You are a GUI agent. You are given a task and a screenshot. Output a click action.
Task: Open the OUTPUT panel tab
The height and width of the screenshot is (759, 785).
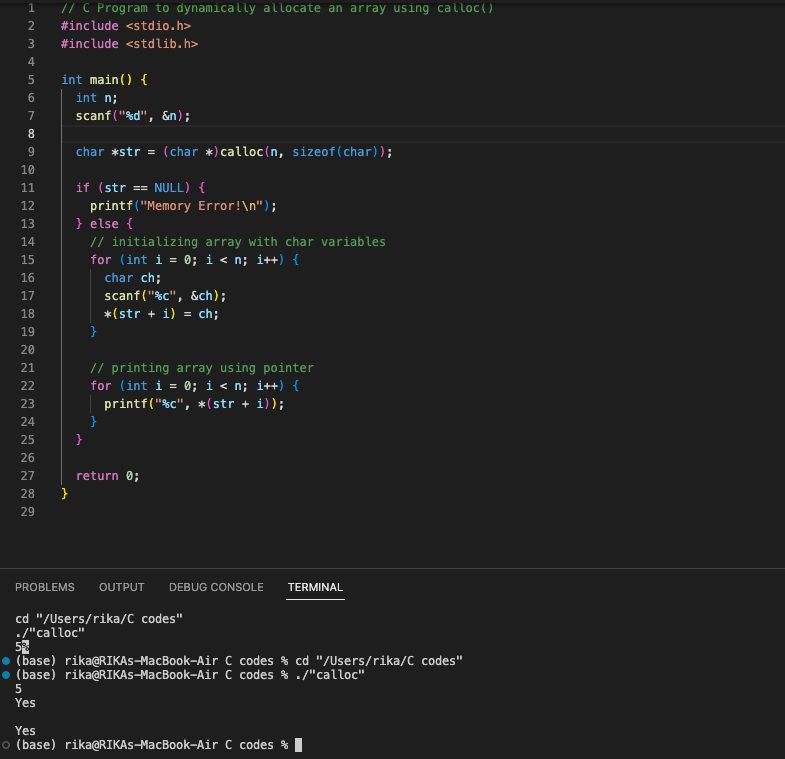122,587
